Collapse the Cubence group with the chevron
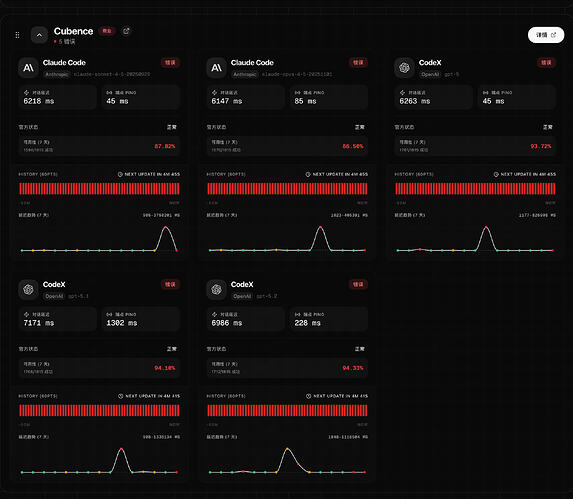 coord(39,35)
